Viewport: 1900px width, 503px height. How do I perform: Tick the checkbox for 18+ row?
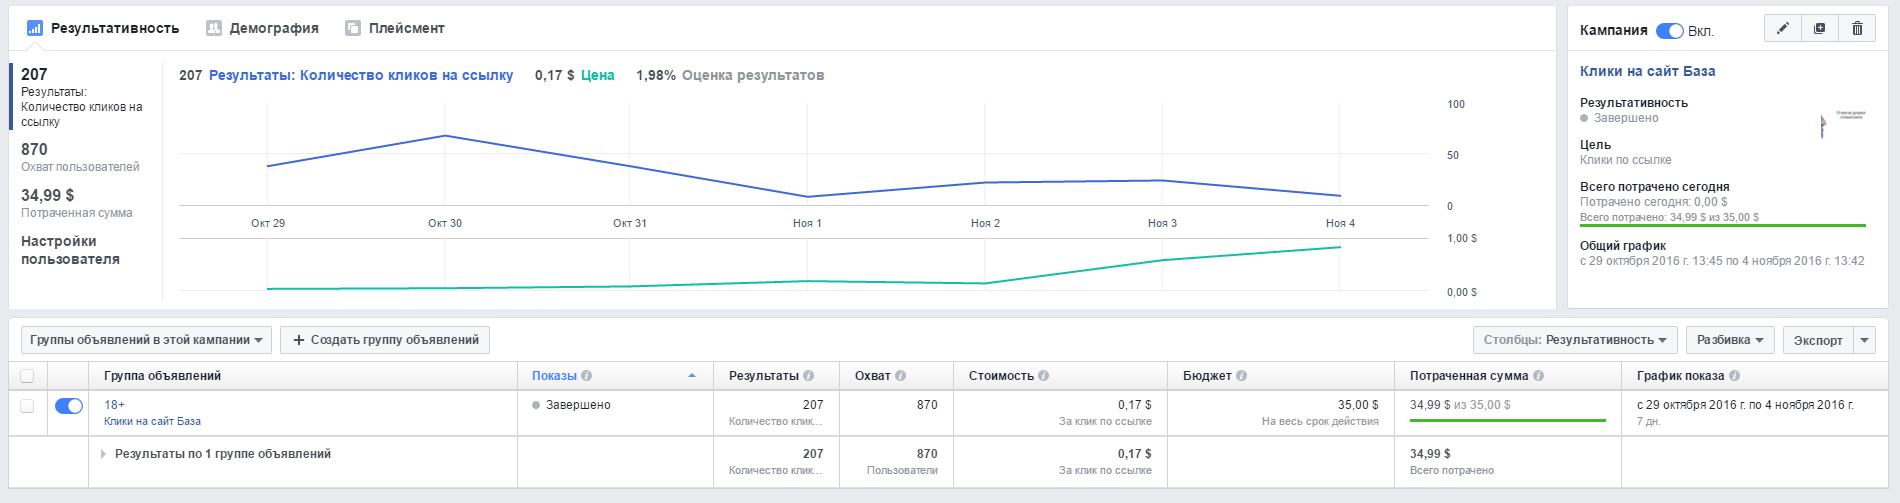[x=27, y=406]
